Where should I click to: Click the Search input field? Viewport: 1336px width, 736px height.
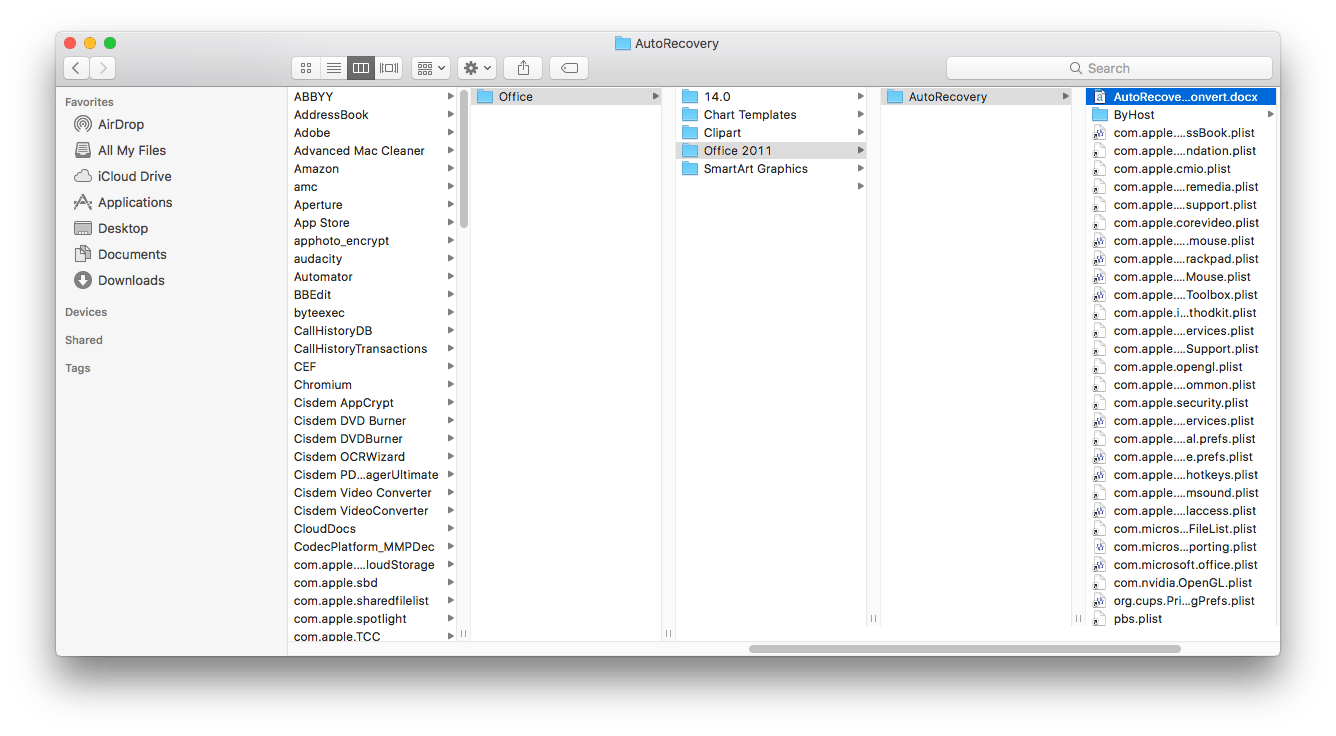[1109, 68]
